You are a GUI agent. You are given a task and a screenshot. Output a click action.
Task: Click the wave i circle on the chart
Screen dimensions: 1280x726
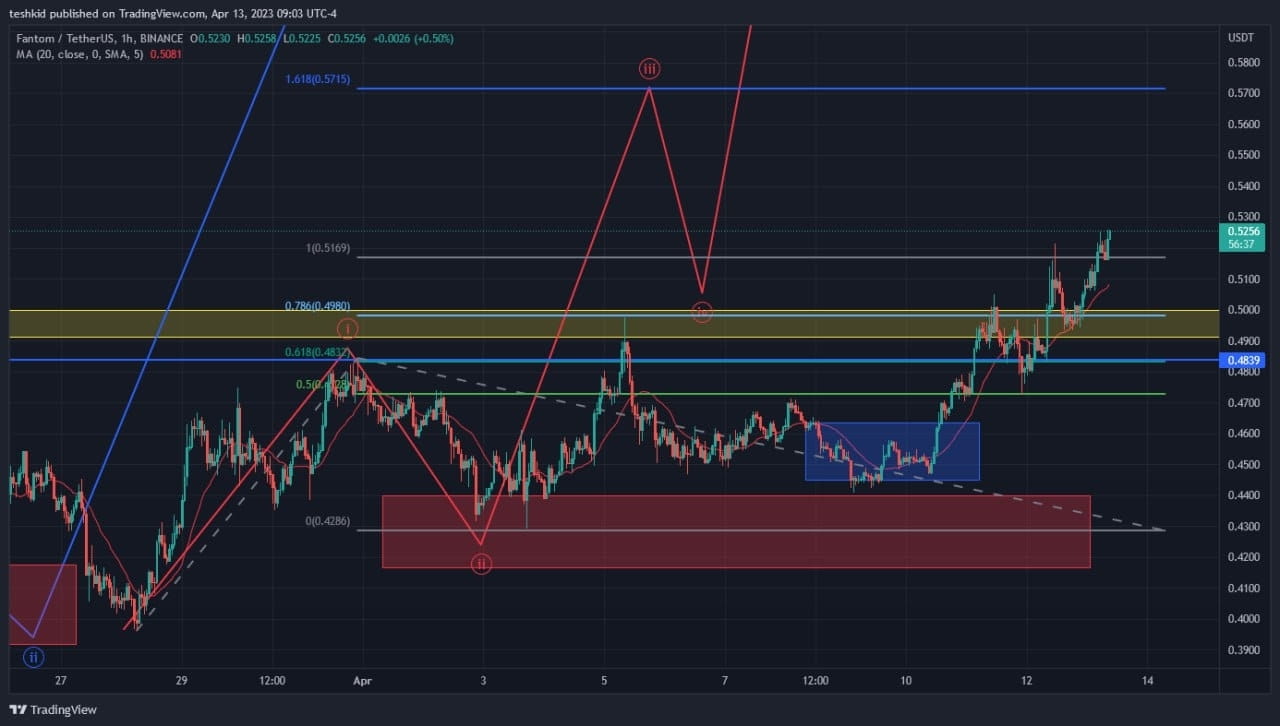(348, 327)
